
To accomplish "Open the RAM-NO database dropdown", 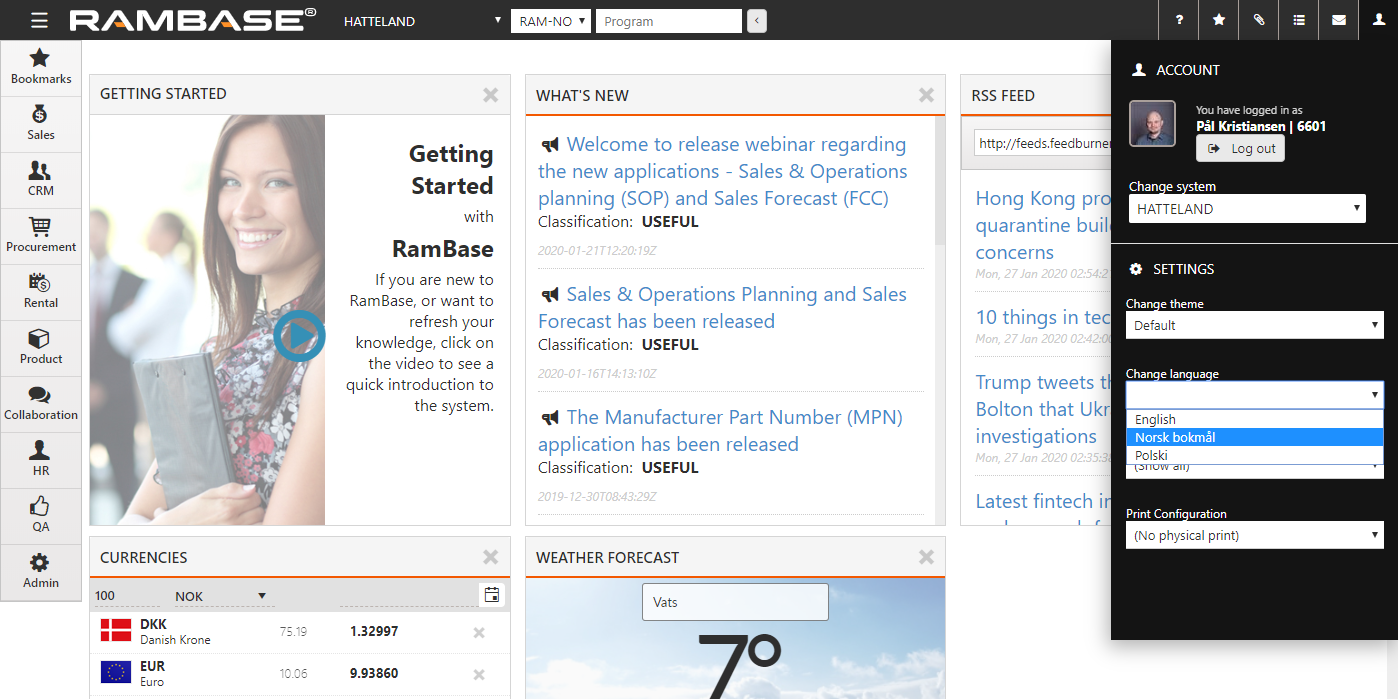I will [x=551, y=21].
